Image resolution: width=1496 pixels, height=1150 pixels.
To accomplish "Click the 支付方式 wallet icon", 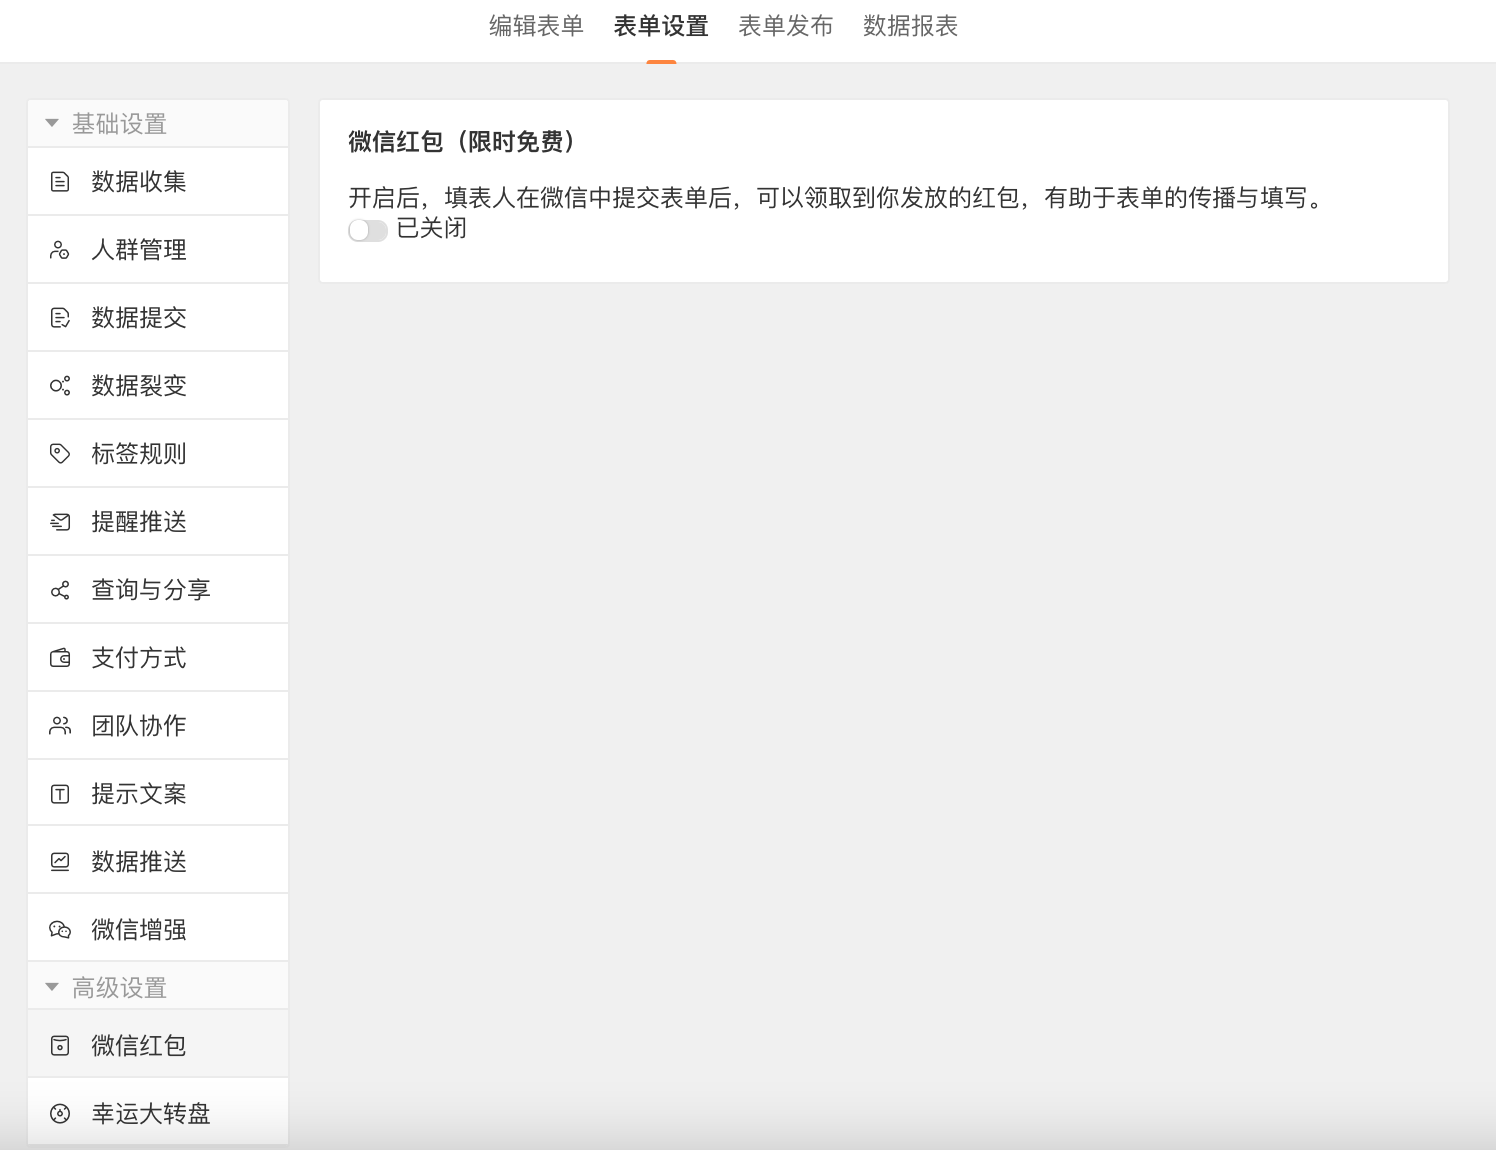I will point(60,658).
